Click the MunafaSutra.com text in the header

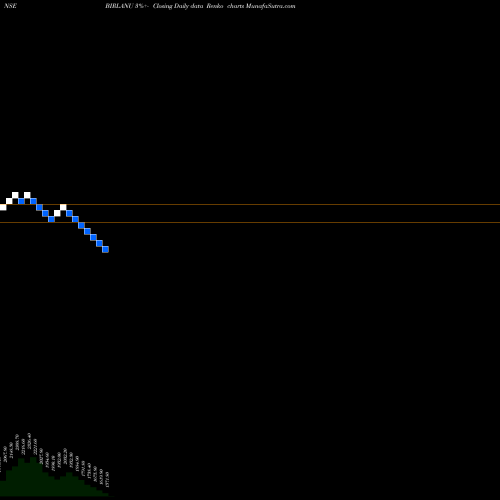coord(270,6)
